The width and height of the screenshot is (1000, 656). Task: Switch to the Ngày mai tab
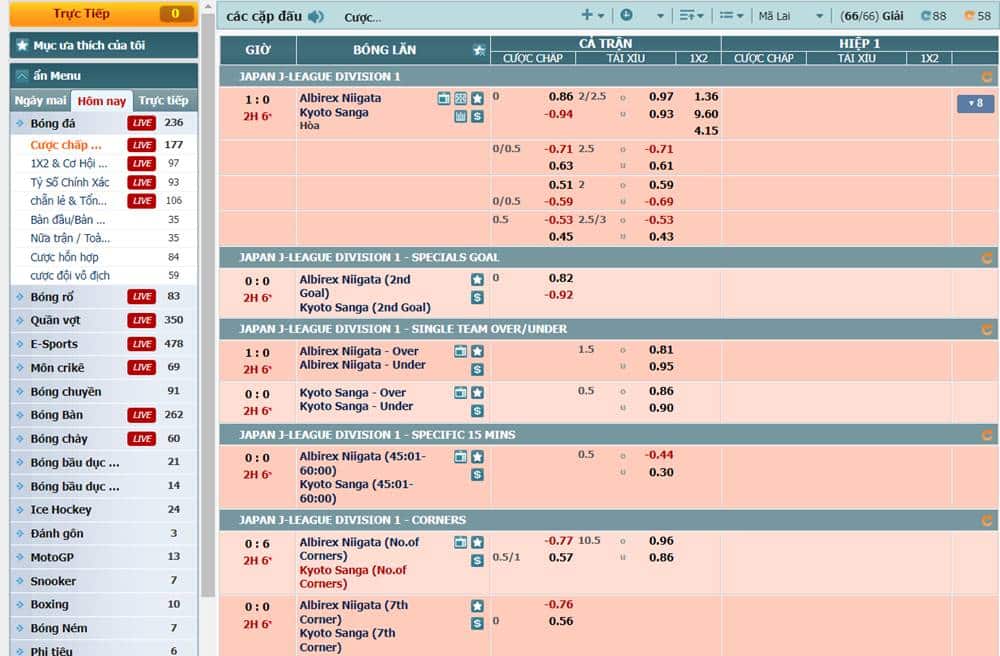[x=40, y=101]
